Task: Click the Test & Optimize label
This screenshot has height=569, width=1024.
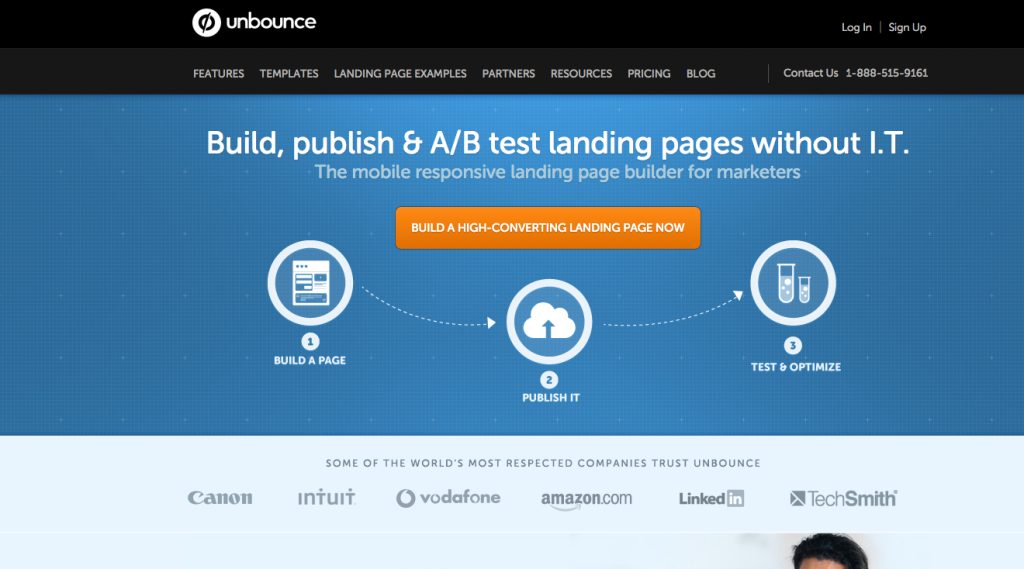Action: (795, 367)
